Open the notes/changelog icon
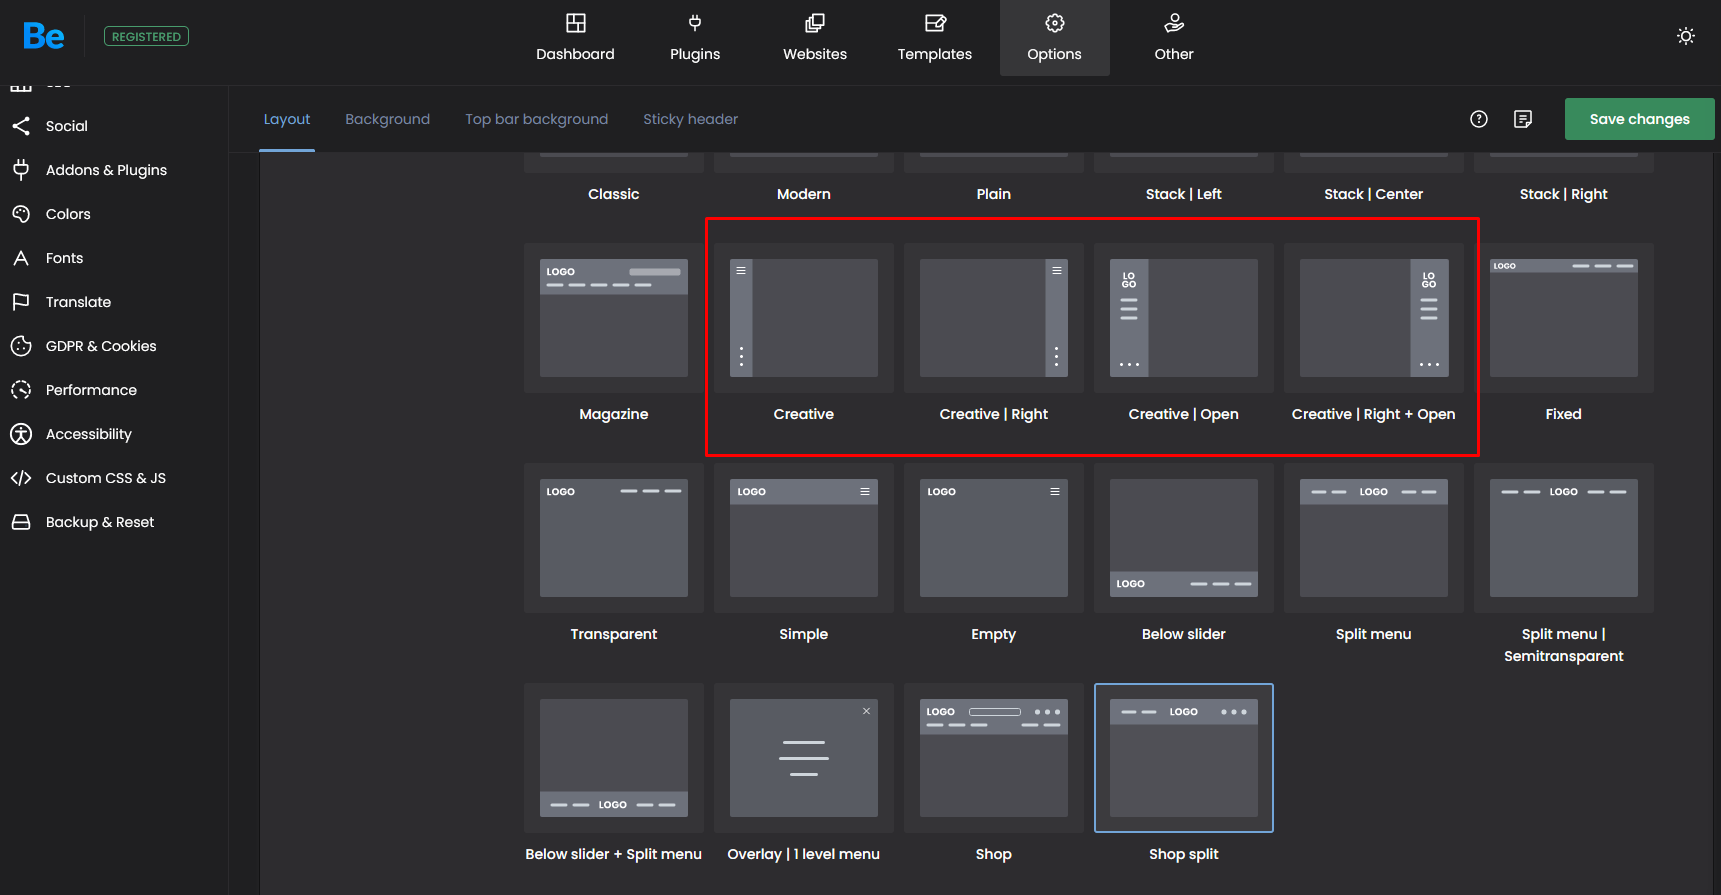The width and height of the screenshot is (1721, 895). pos(1523,119)
